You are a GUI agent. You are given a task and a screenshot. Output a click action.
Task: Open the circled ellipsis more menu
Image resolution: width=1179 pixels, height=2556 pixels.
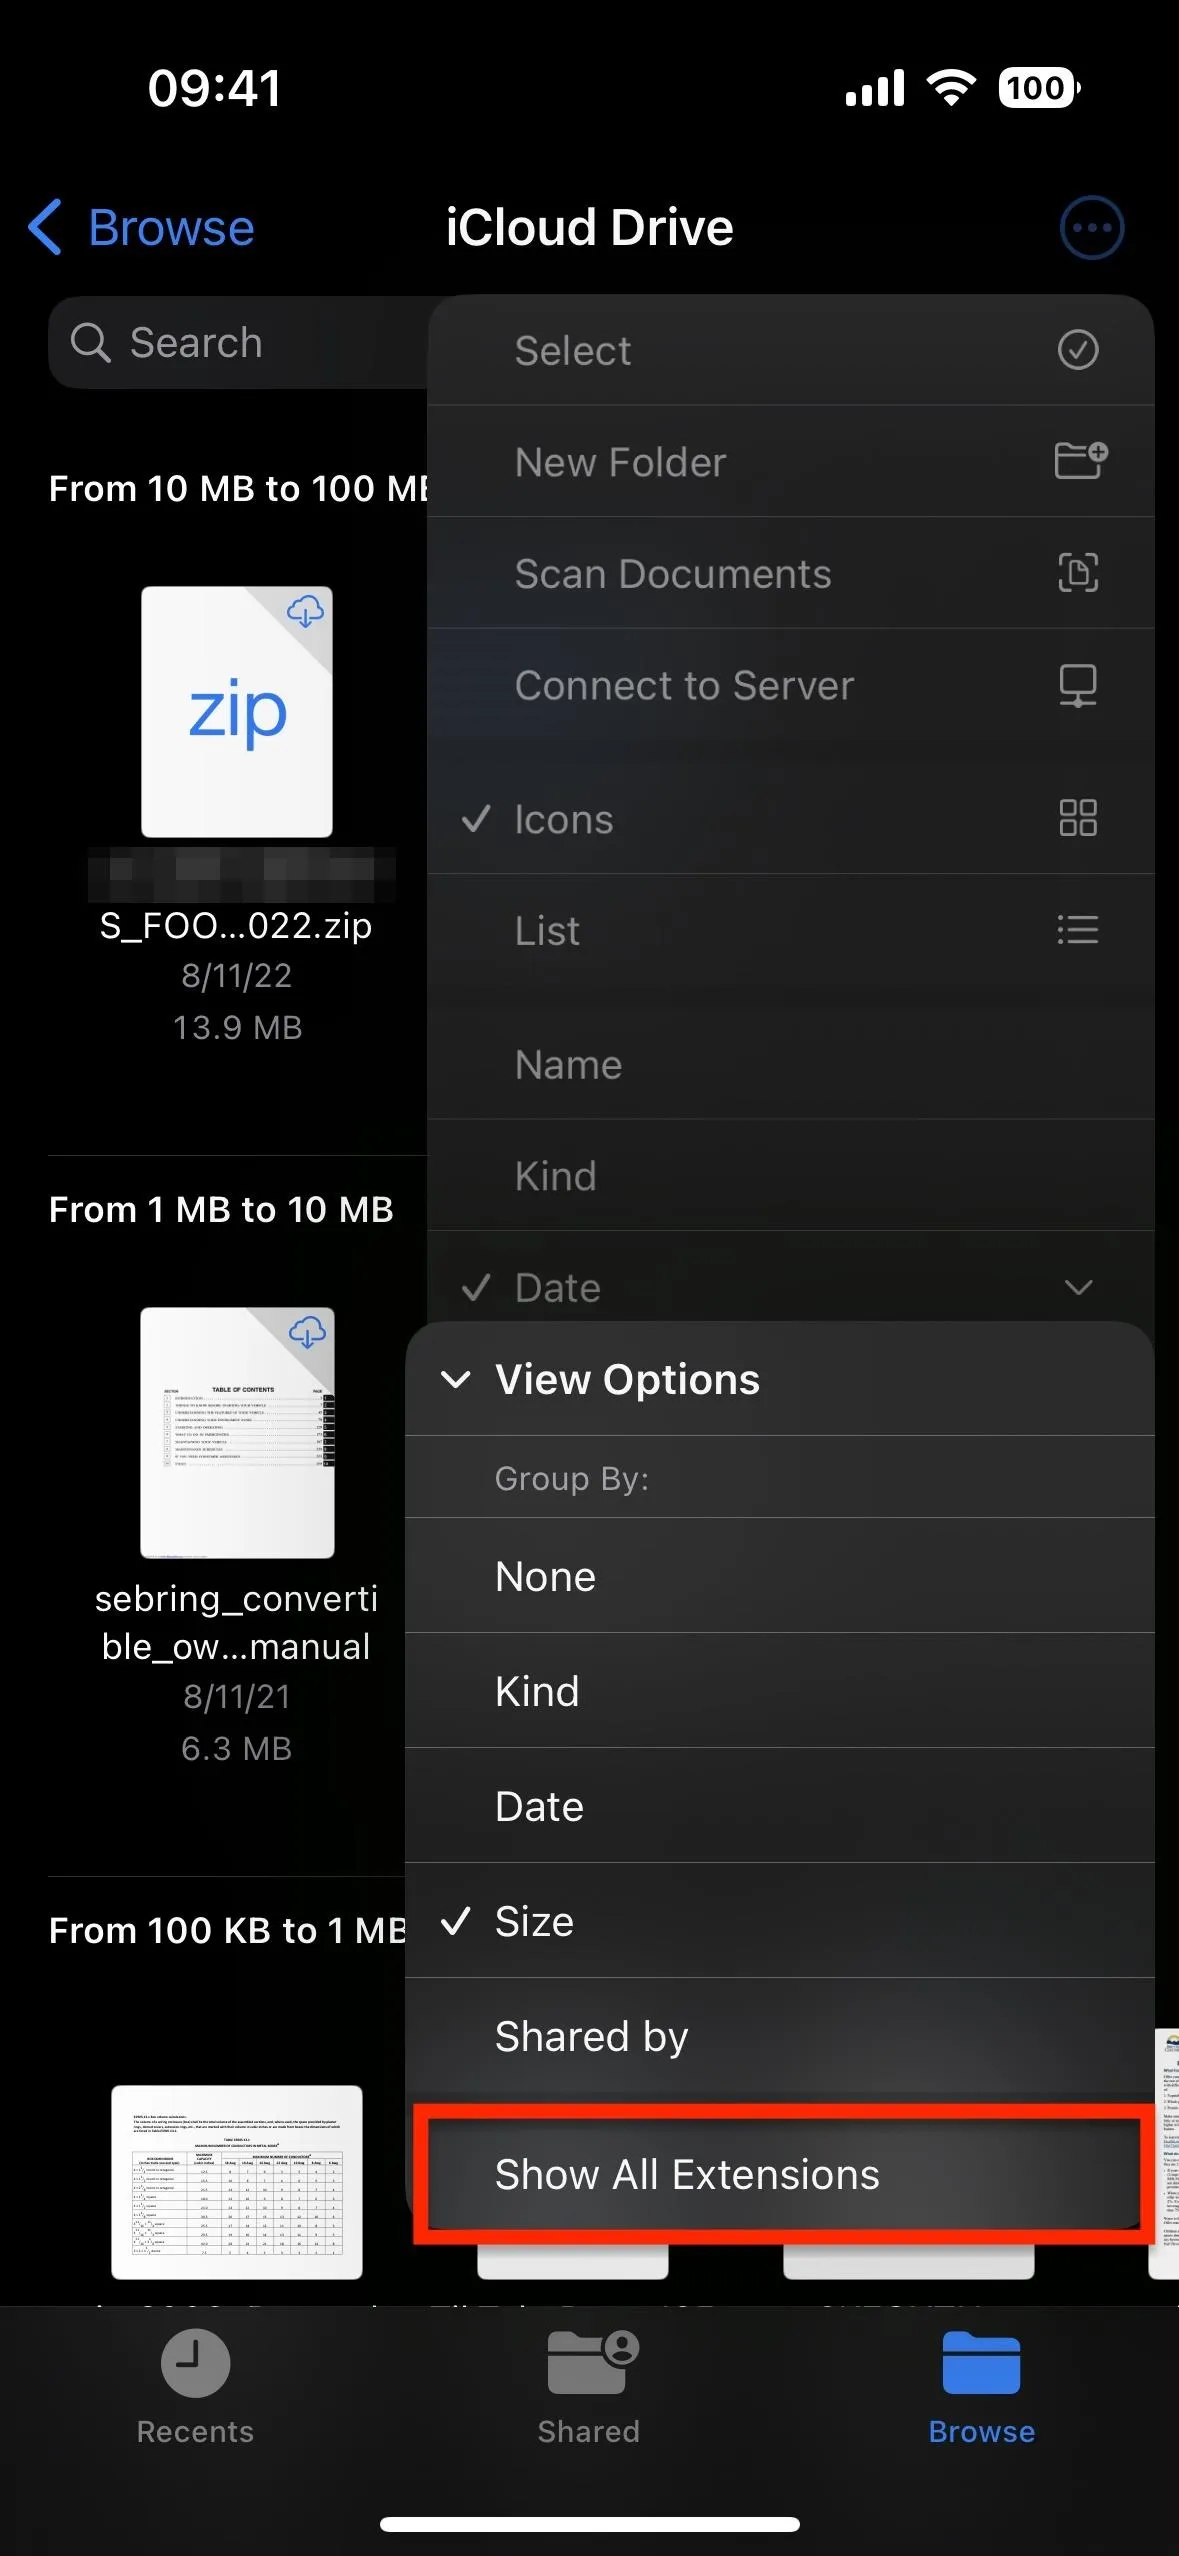[1091, 228]
